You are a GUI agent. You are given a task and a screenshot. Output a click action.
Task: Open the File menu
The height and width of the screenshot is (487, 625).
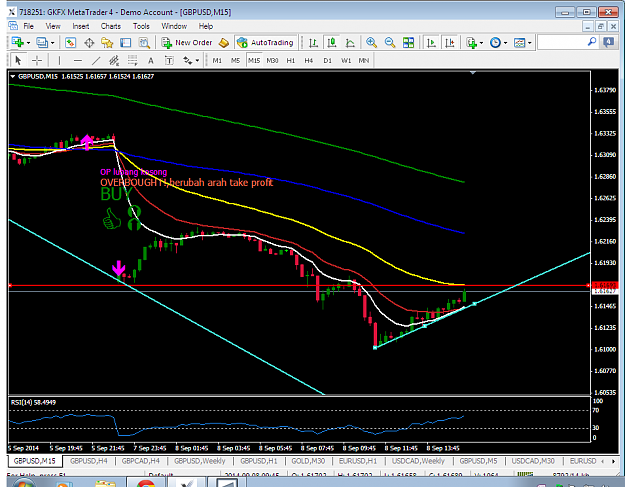(28, 26)
